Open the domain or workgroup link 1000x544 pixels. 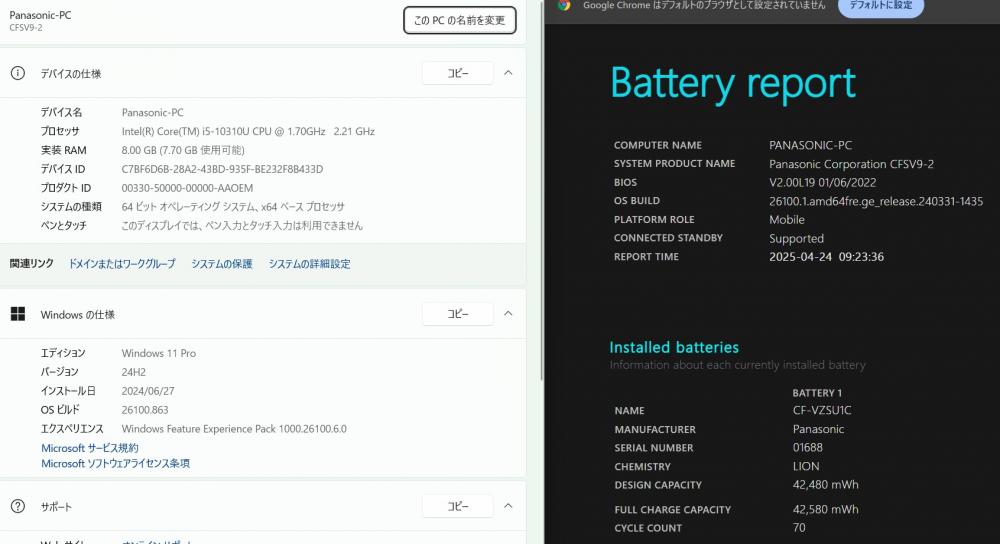coord(122,263)
